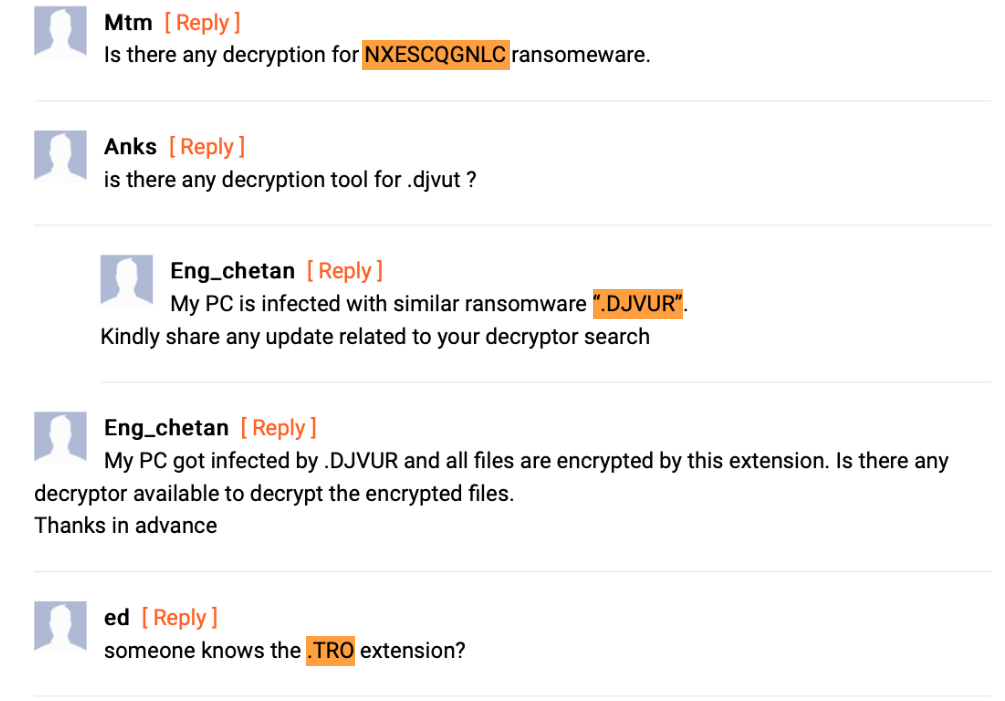Image resolution: width=1005 pixels, height=701 pixels.
Task: Click Mtm's avatar image
Action: (x=59, y=32)
